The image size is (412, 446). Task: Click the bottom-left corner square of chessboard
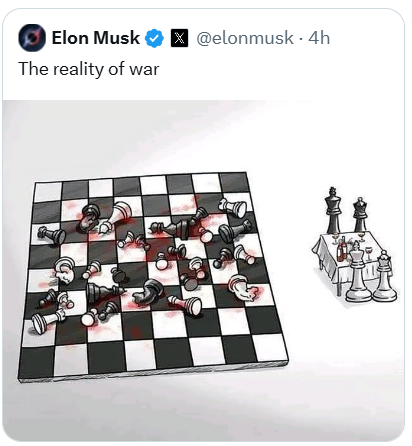[37, 362]
